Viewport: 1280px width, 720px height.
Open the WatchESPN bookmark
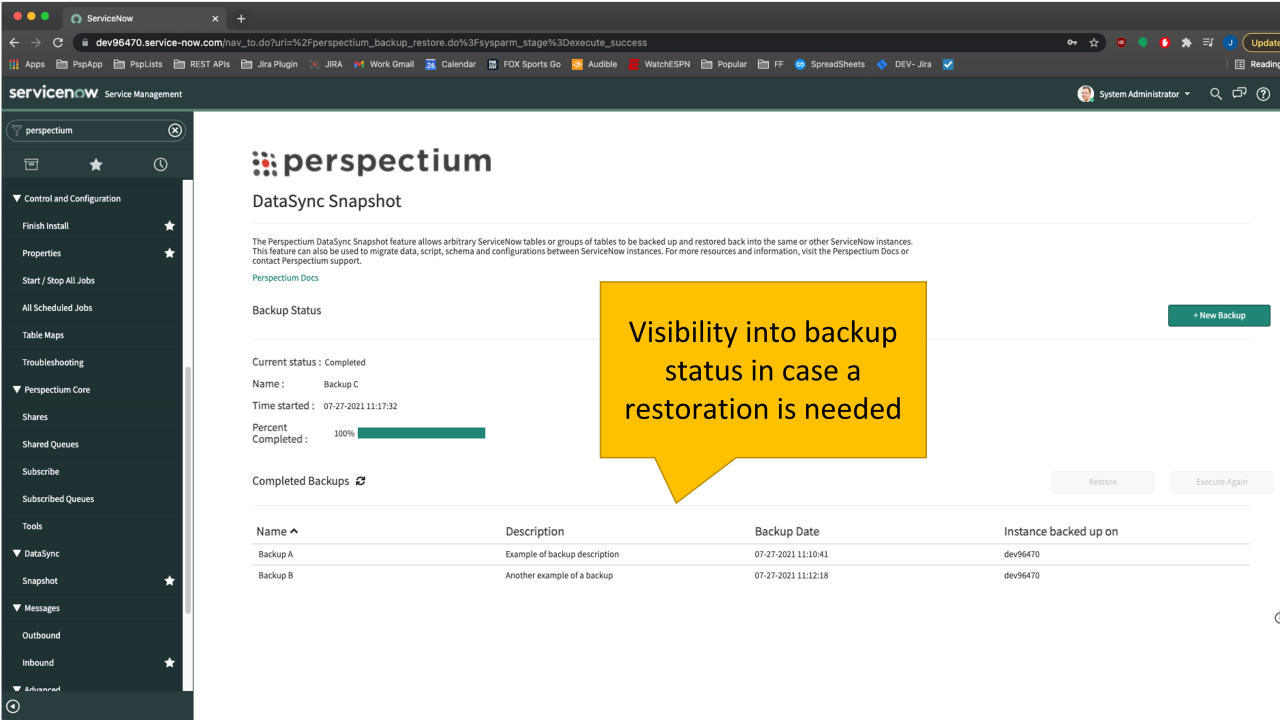660,64
